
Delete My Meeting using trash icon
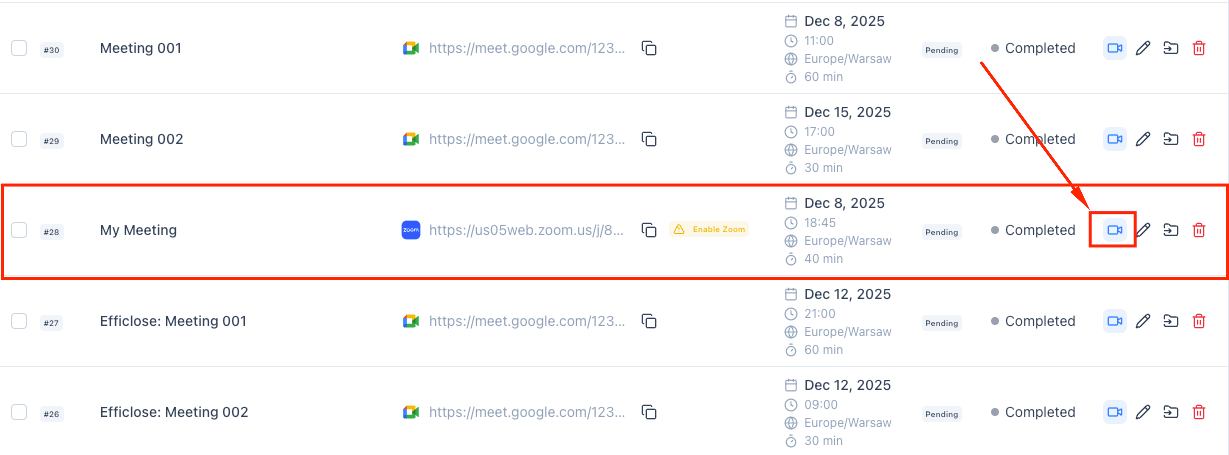(1199, 230)
